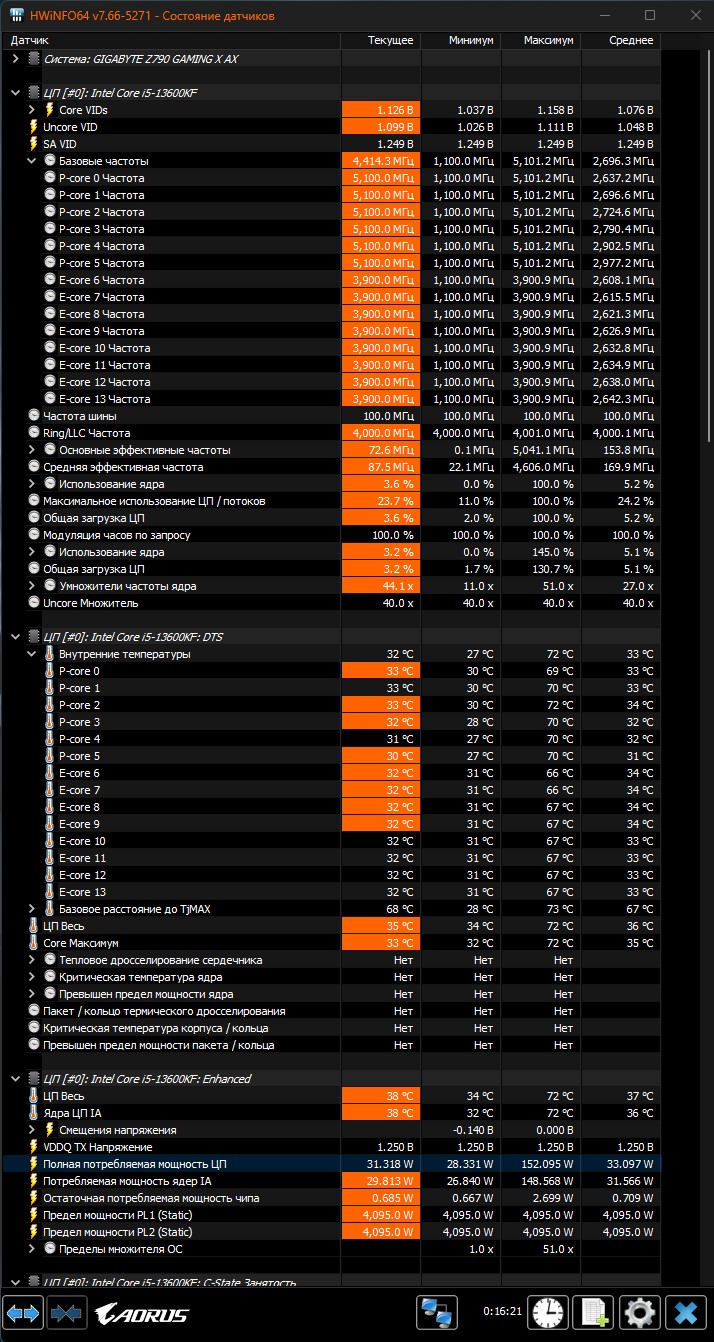
Task: Click the Минимум column header
Action: (x=461, y=40)
